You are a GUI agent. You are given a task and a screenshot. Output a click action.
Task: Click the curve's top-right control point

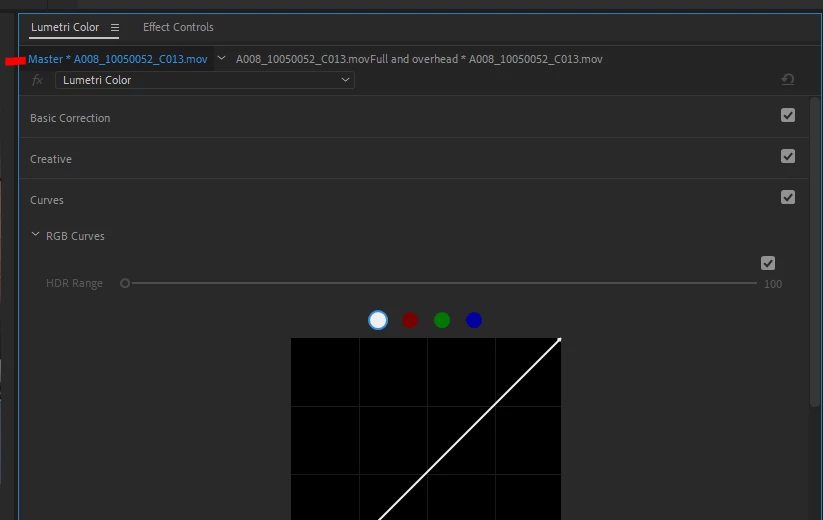point(560,340)
